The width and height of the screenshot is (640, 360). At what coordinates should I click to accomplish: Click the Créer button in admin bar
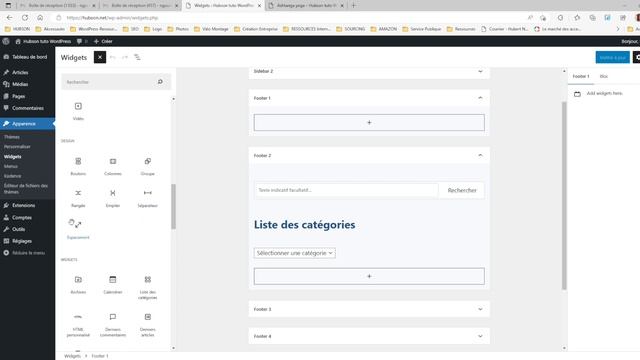tap(103, 41)
